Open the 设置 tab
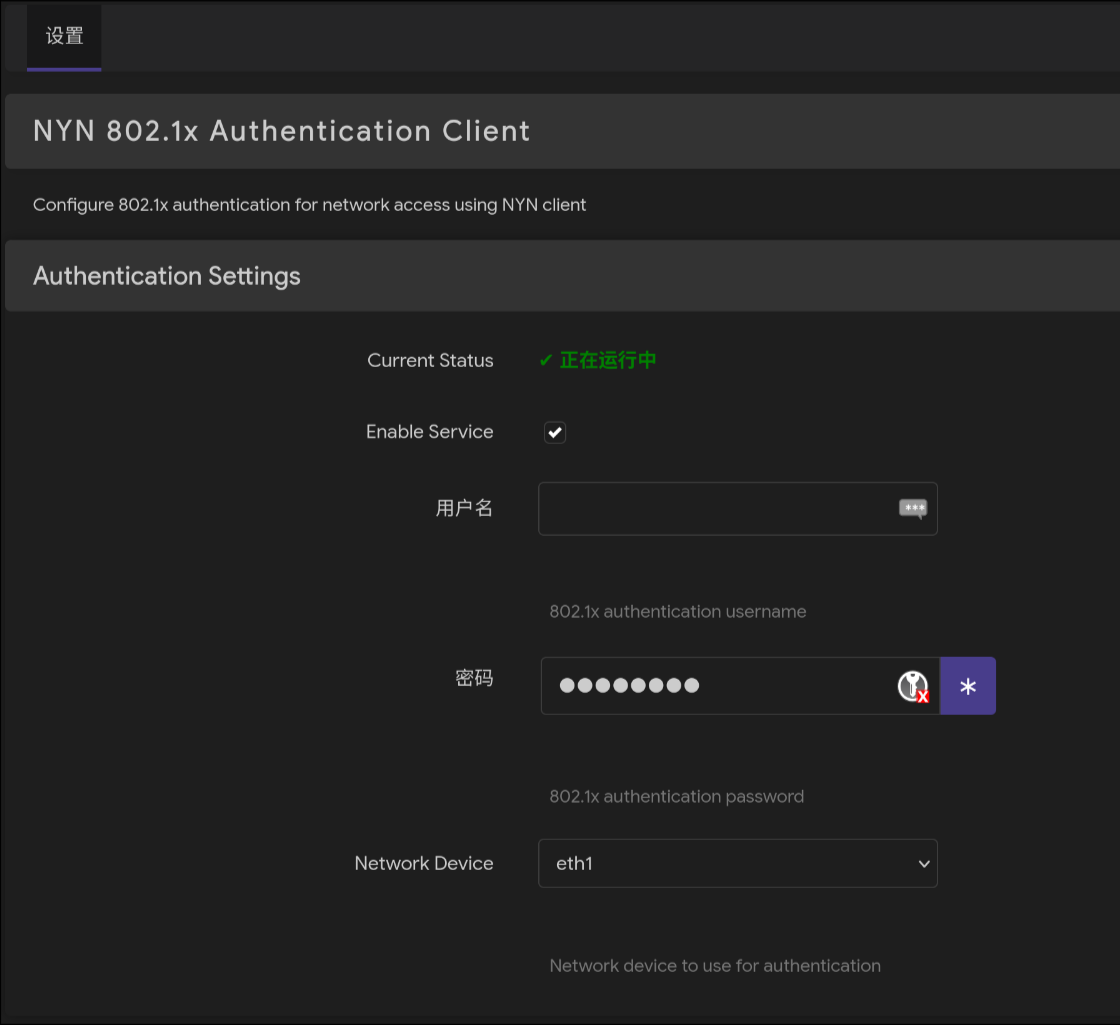Image resolution: width=1120 pixels, height=1025 pixels. 64,36
